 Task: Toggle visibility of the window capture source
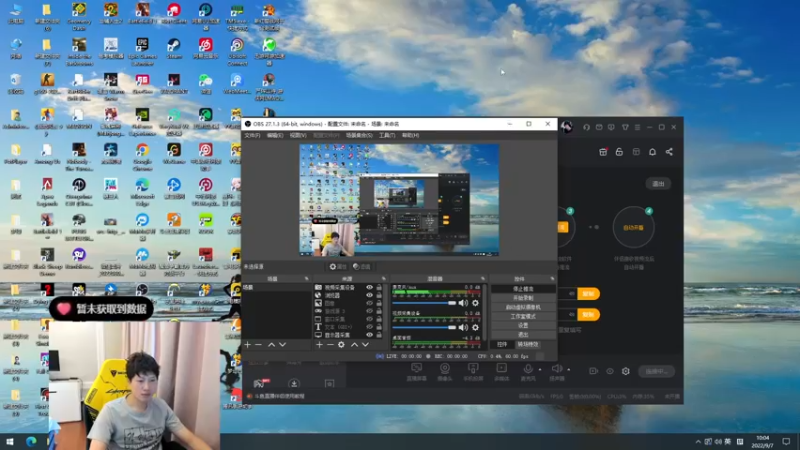[x=369, y=319]
